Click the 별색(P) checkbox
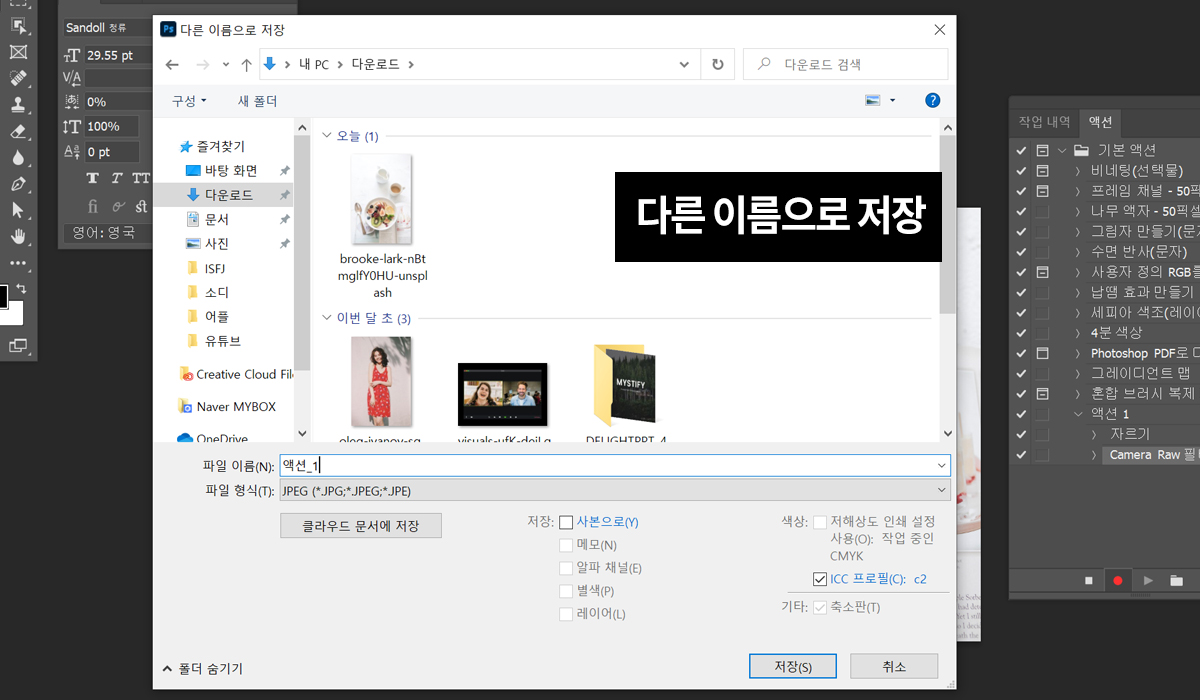Image resolution: width=1200 pixels, height=700 pixels. (x=566, y=591)
